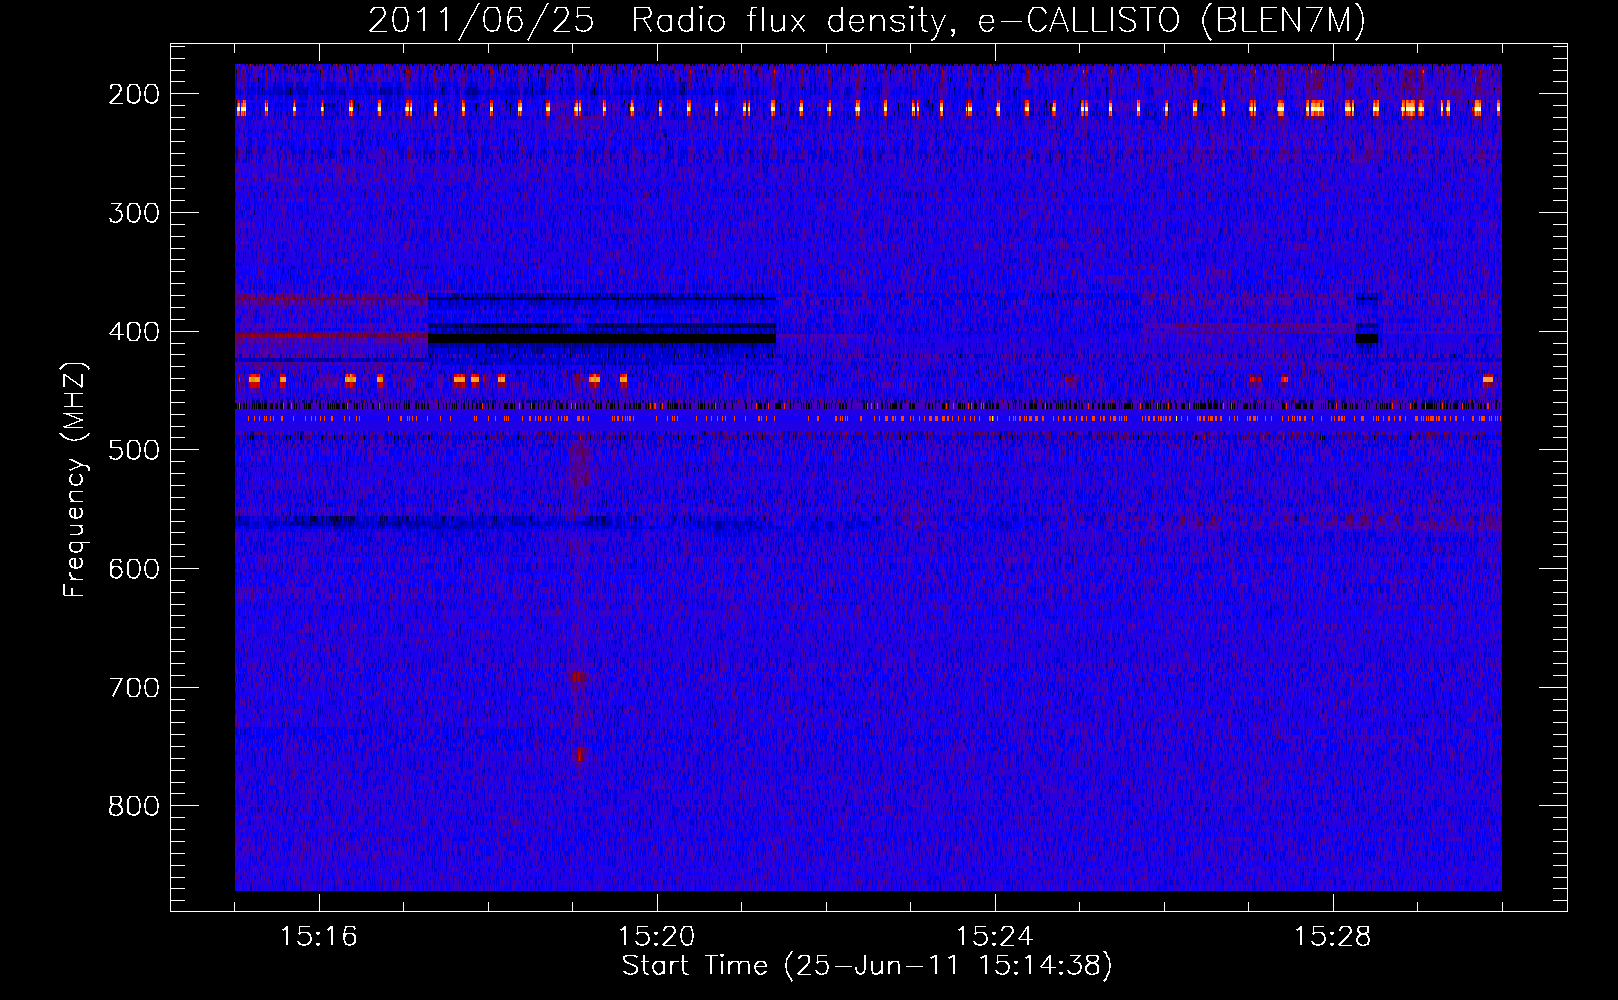Click the red spot below 750 MHz in spectrogram
This screenshot has height=1000, width=1618.
point(579,755)
